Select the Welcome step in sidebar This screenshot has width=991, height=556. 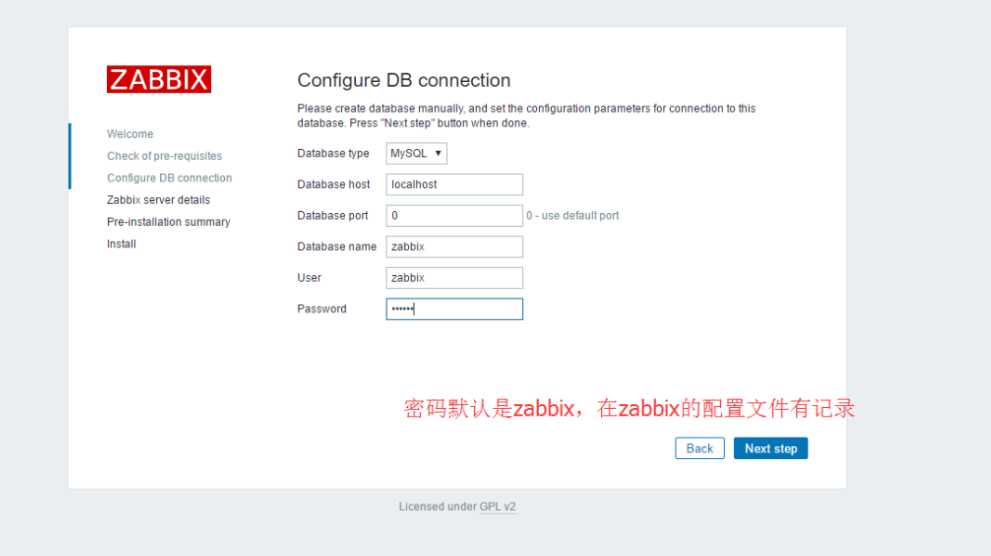(x=130, y=134)
